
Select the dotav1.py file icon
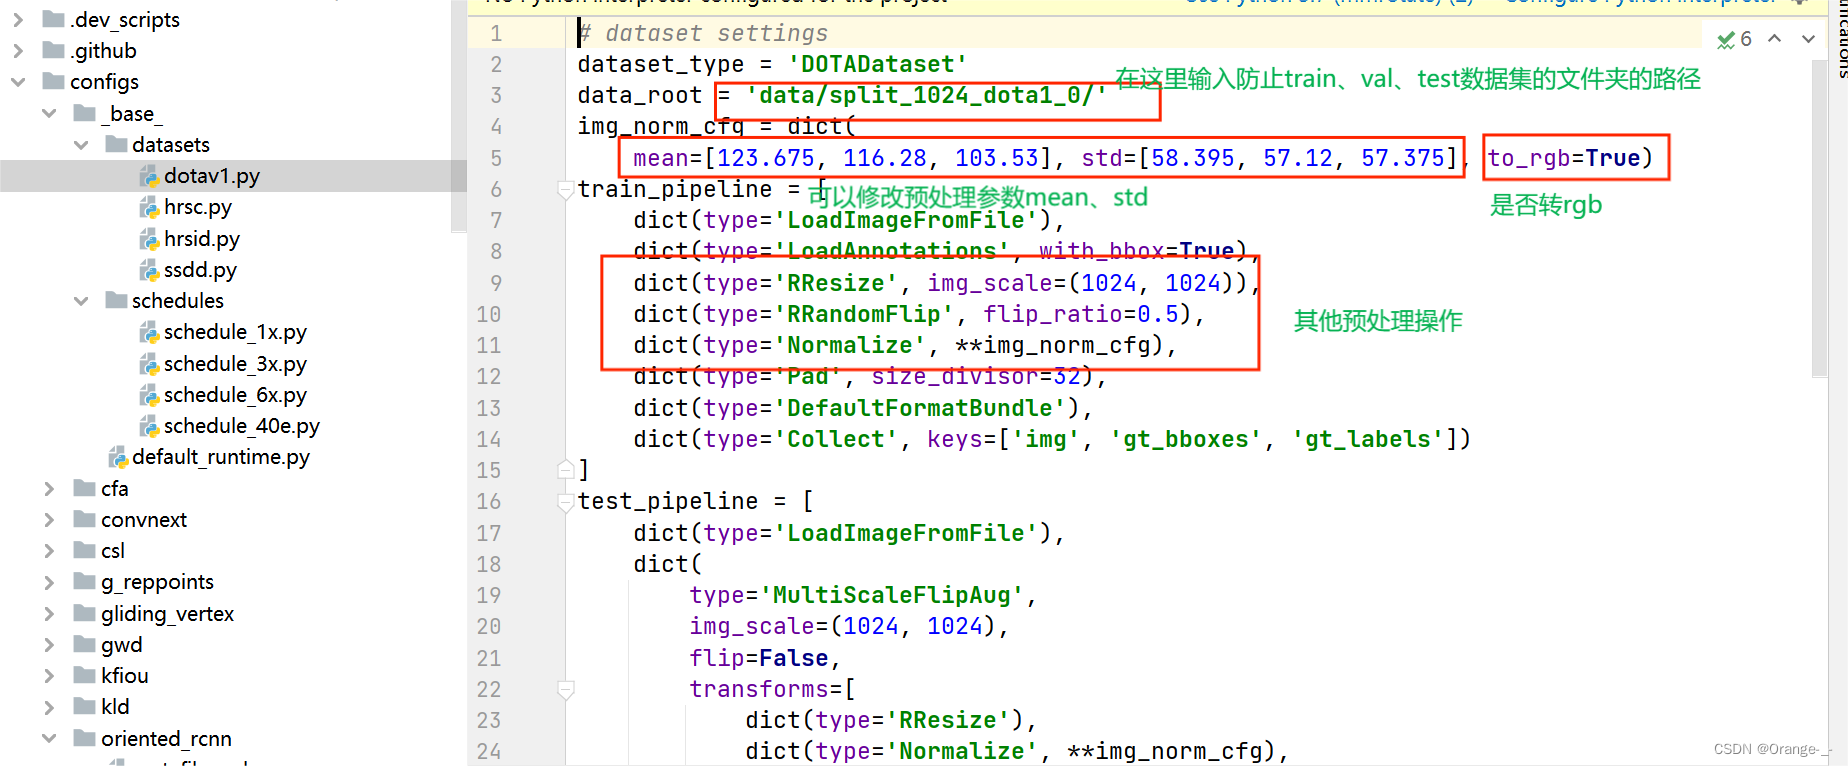tap(149, 177)
